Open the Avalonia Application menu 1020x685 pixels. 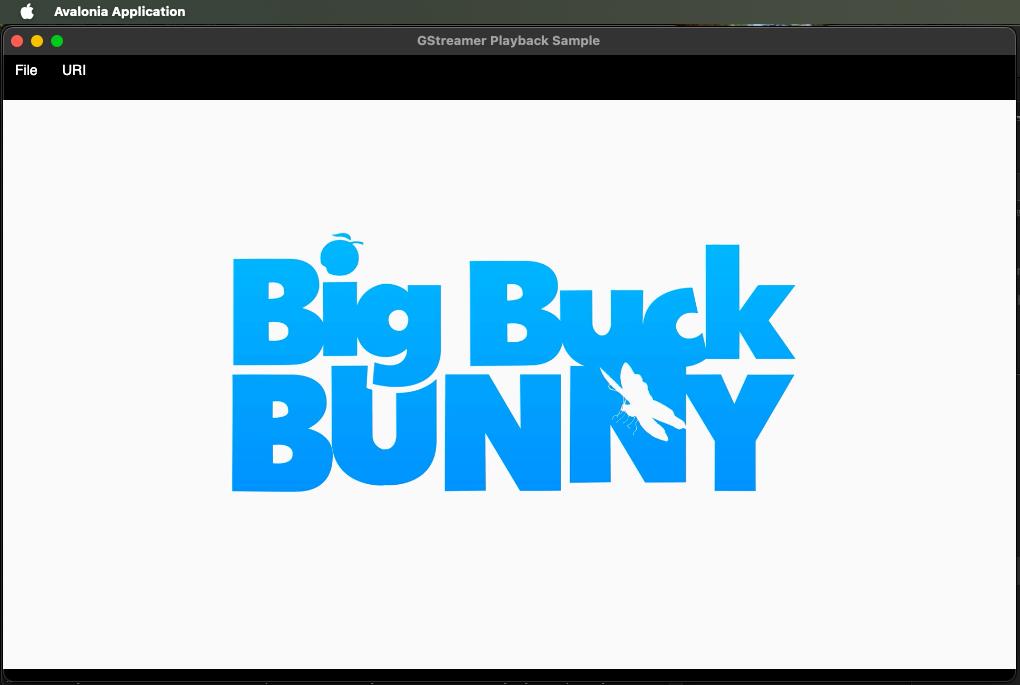point(119,12)
